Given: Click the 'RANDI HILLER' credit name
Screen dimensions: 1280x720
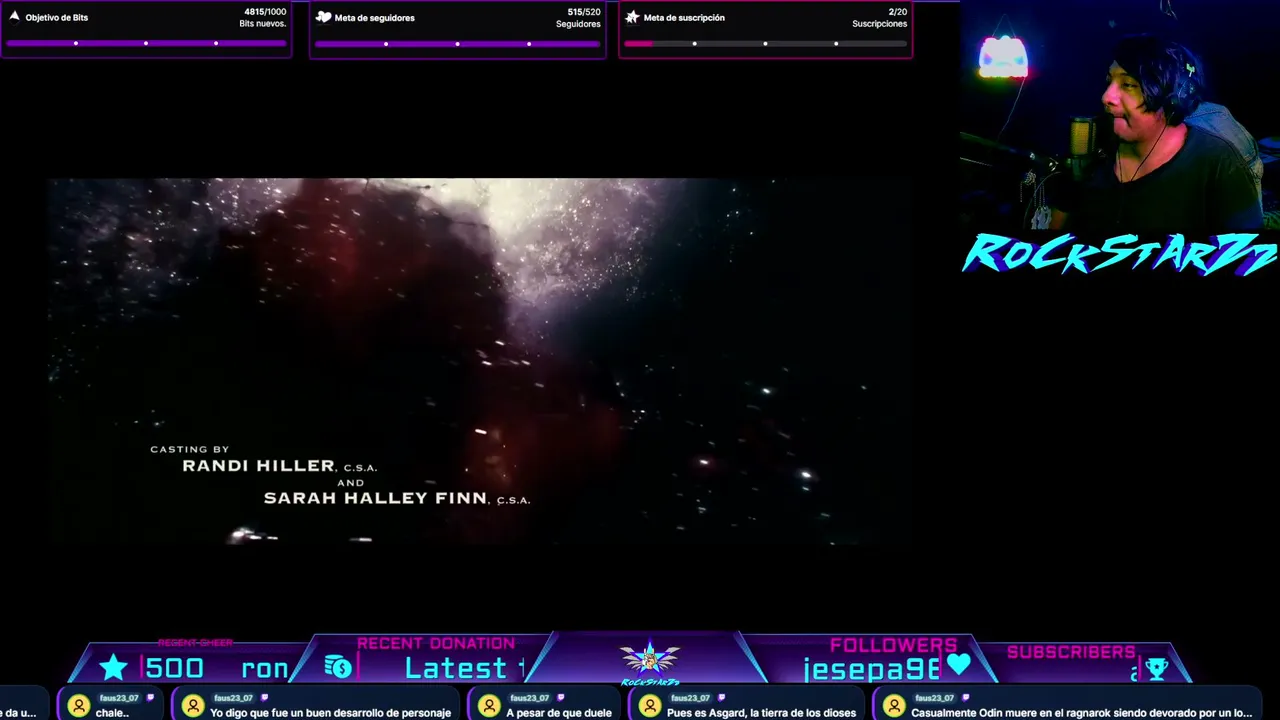Looking at the screenshot, I should tap(259, 466).
